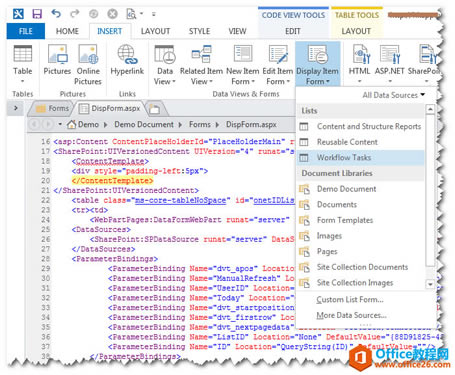Expand the navigation pane chevron
Image resolution: width=455 pixels, height=375 pixels.
(16, 108)
